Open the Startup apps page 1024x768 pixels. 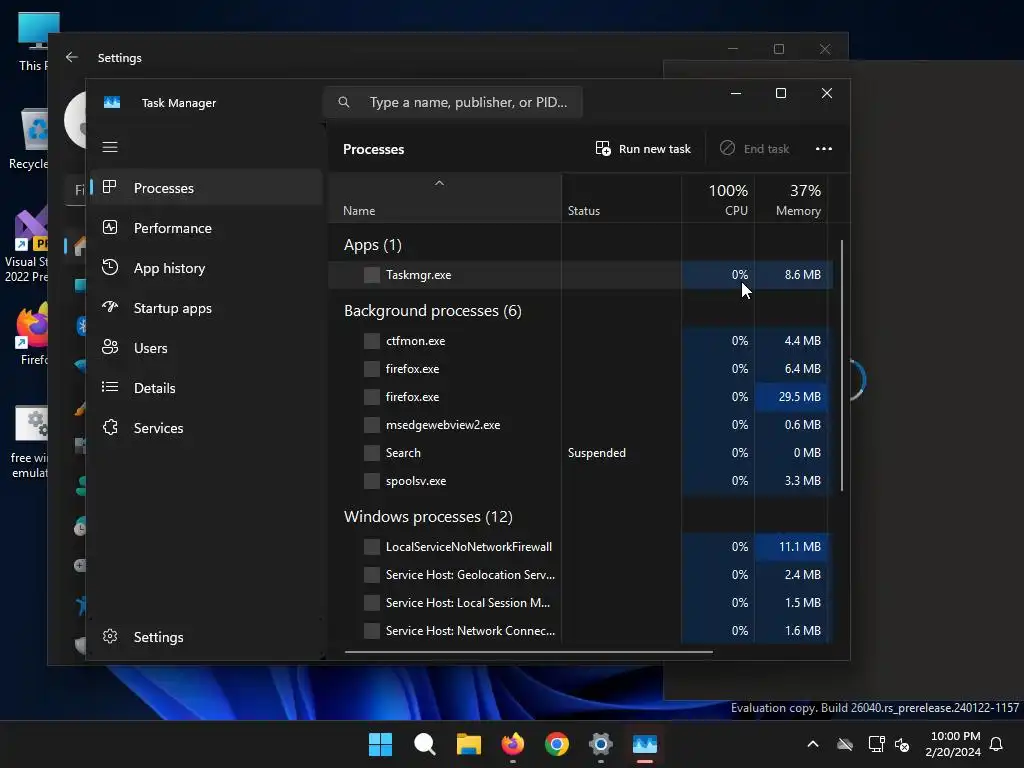click(x=206, y=308)
